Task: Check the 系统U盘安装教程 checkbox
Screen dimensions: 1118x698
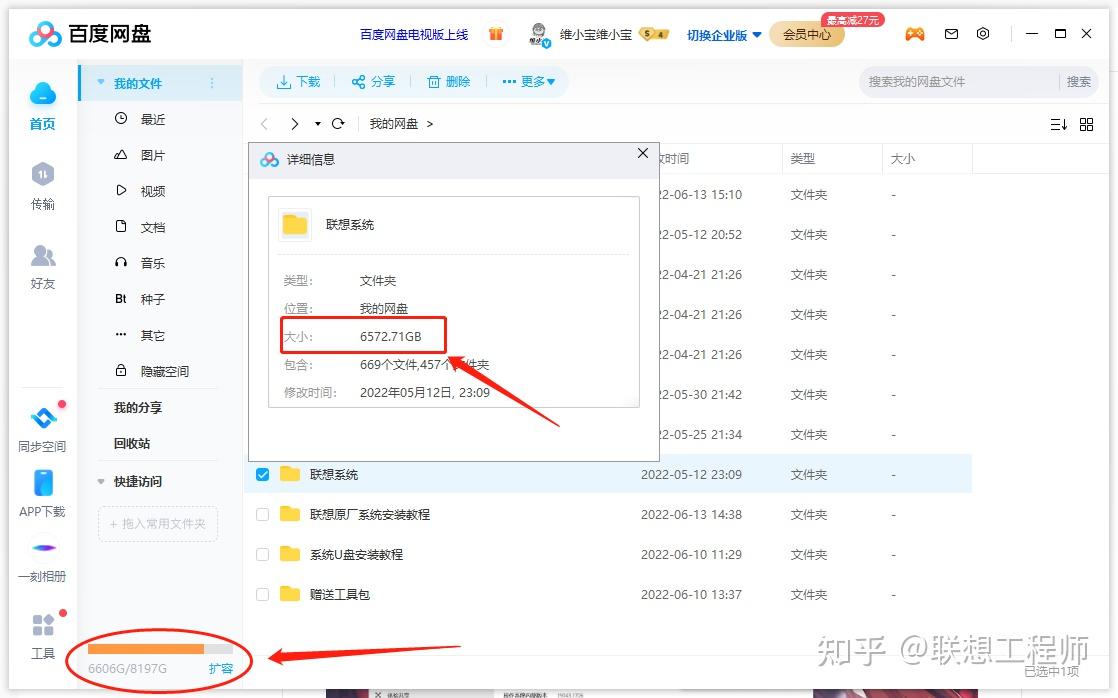Action: click(x=262, y=554)
